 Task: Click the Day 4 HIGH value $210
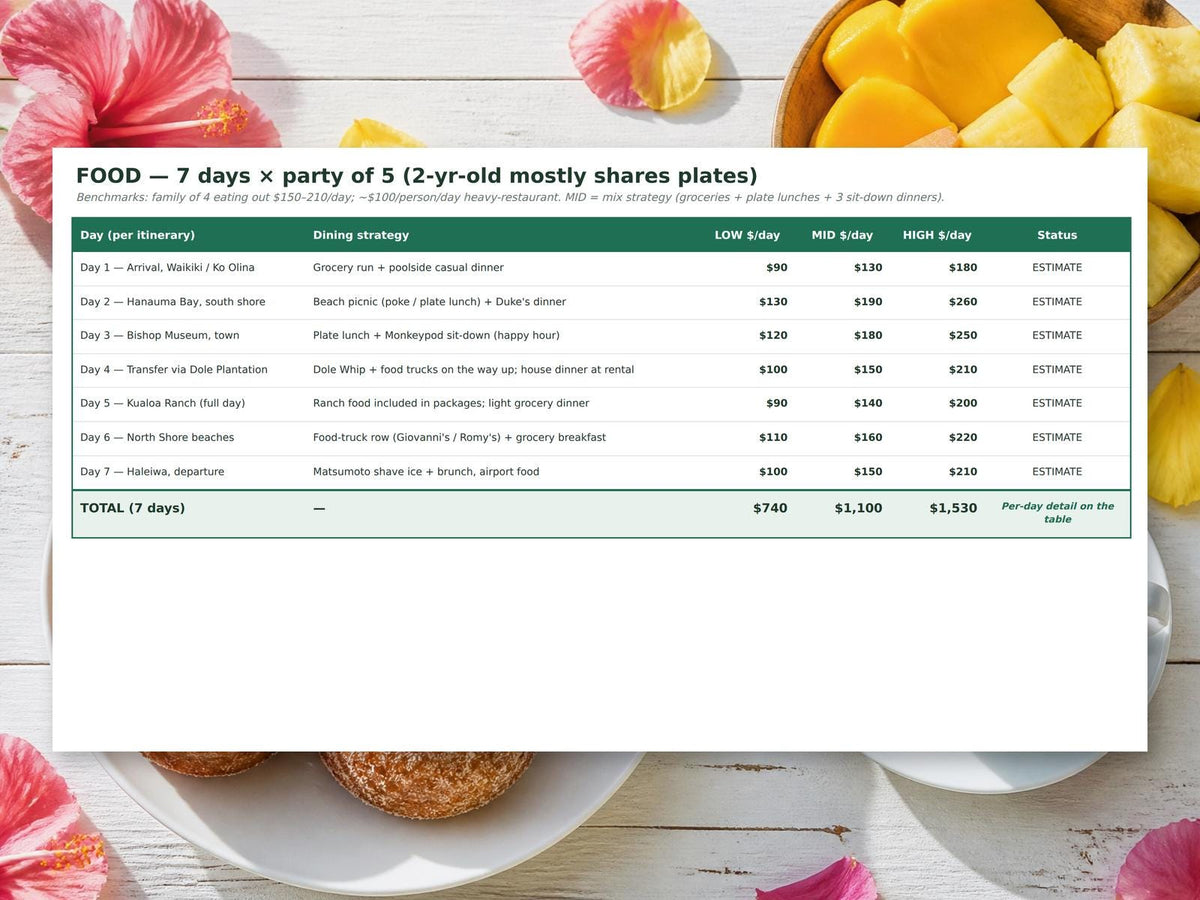click(x=963, y=370)
